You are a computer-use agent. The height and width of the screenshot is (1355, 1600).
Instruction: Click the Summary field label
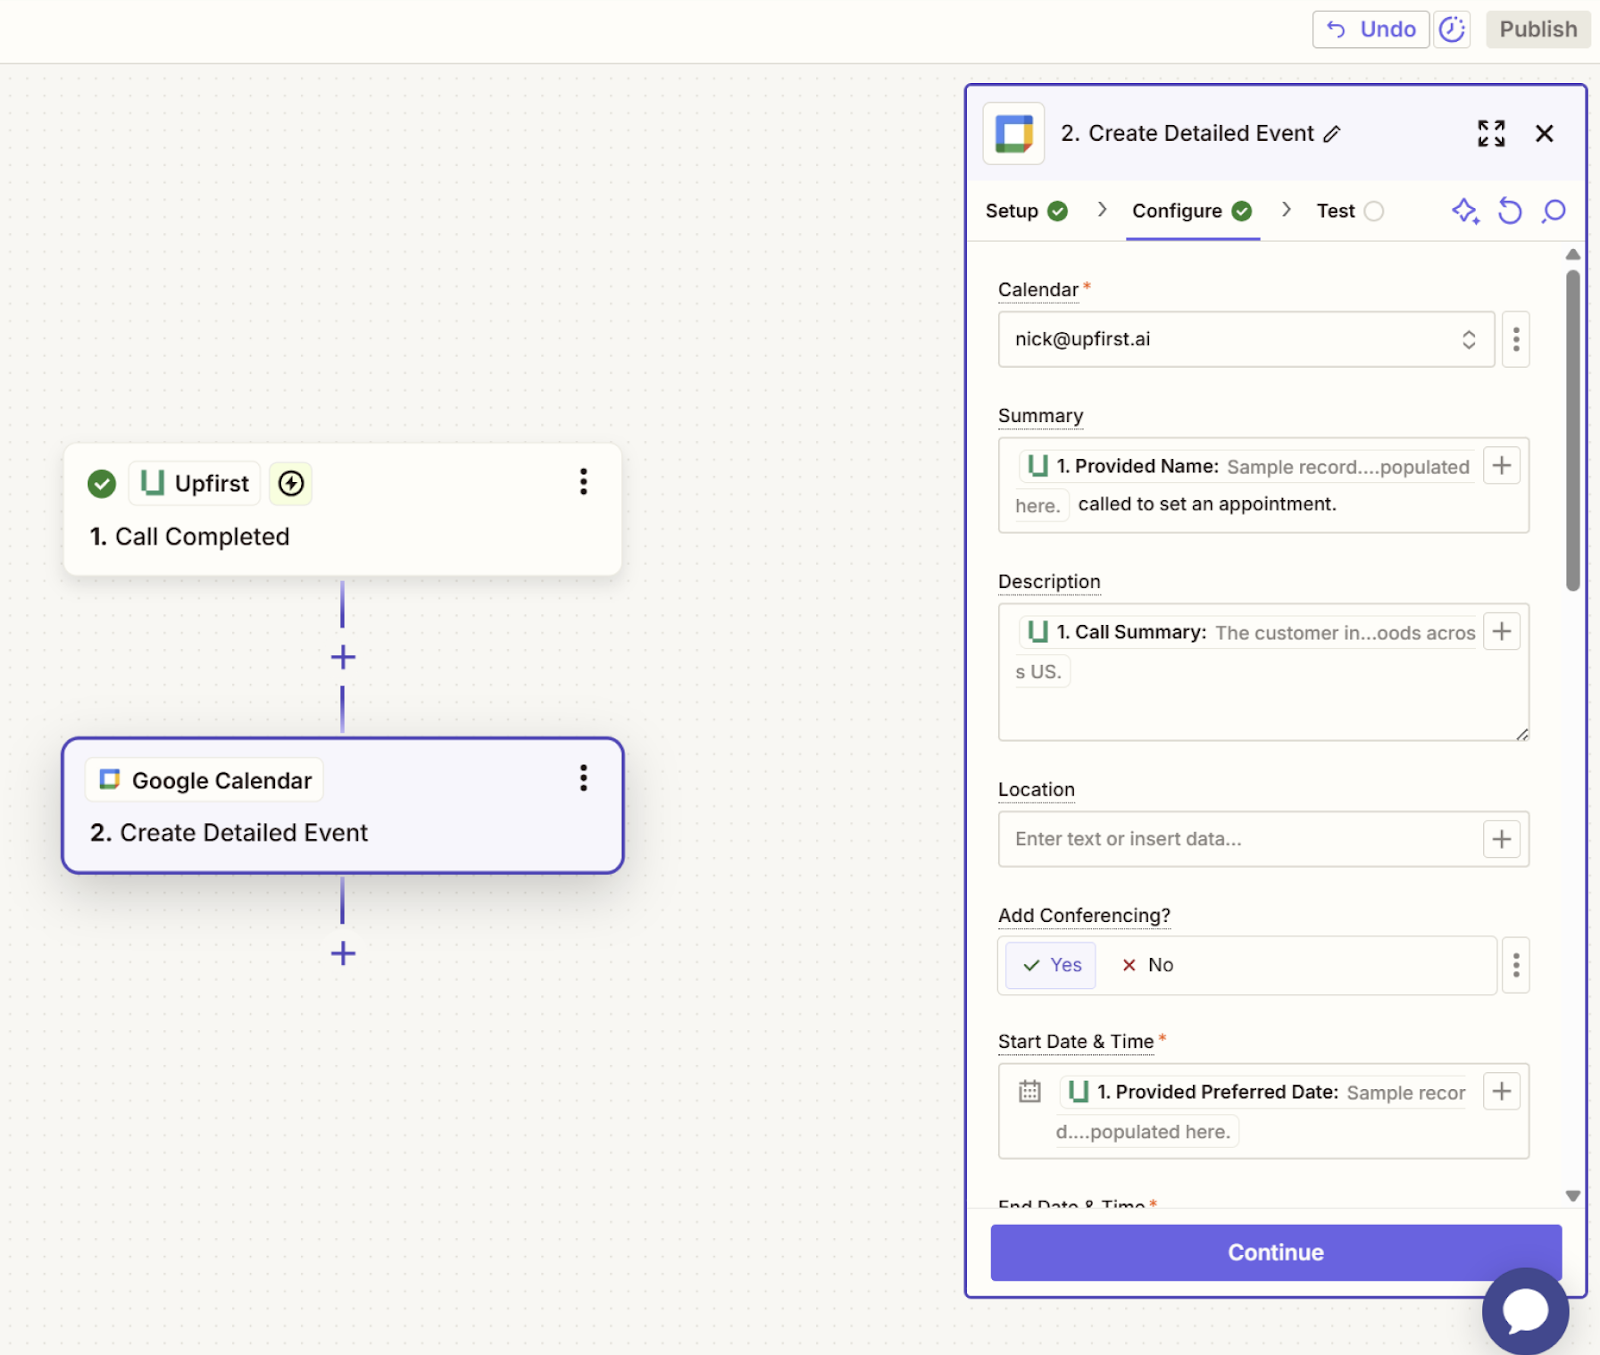1040,416
